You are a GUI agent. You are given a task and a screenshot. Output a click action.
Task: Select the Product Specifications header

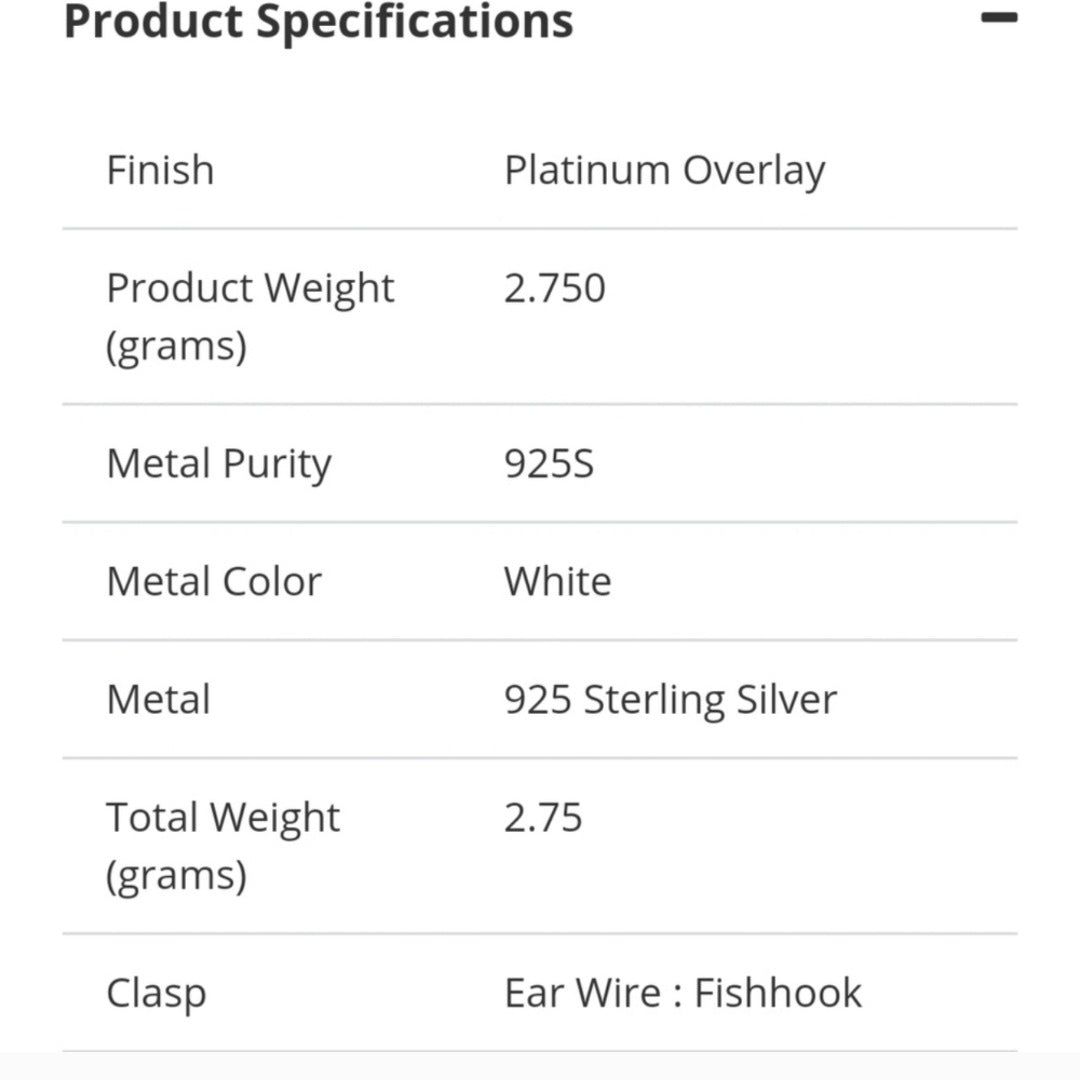(318, 22)
